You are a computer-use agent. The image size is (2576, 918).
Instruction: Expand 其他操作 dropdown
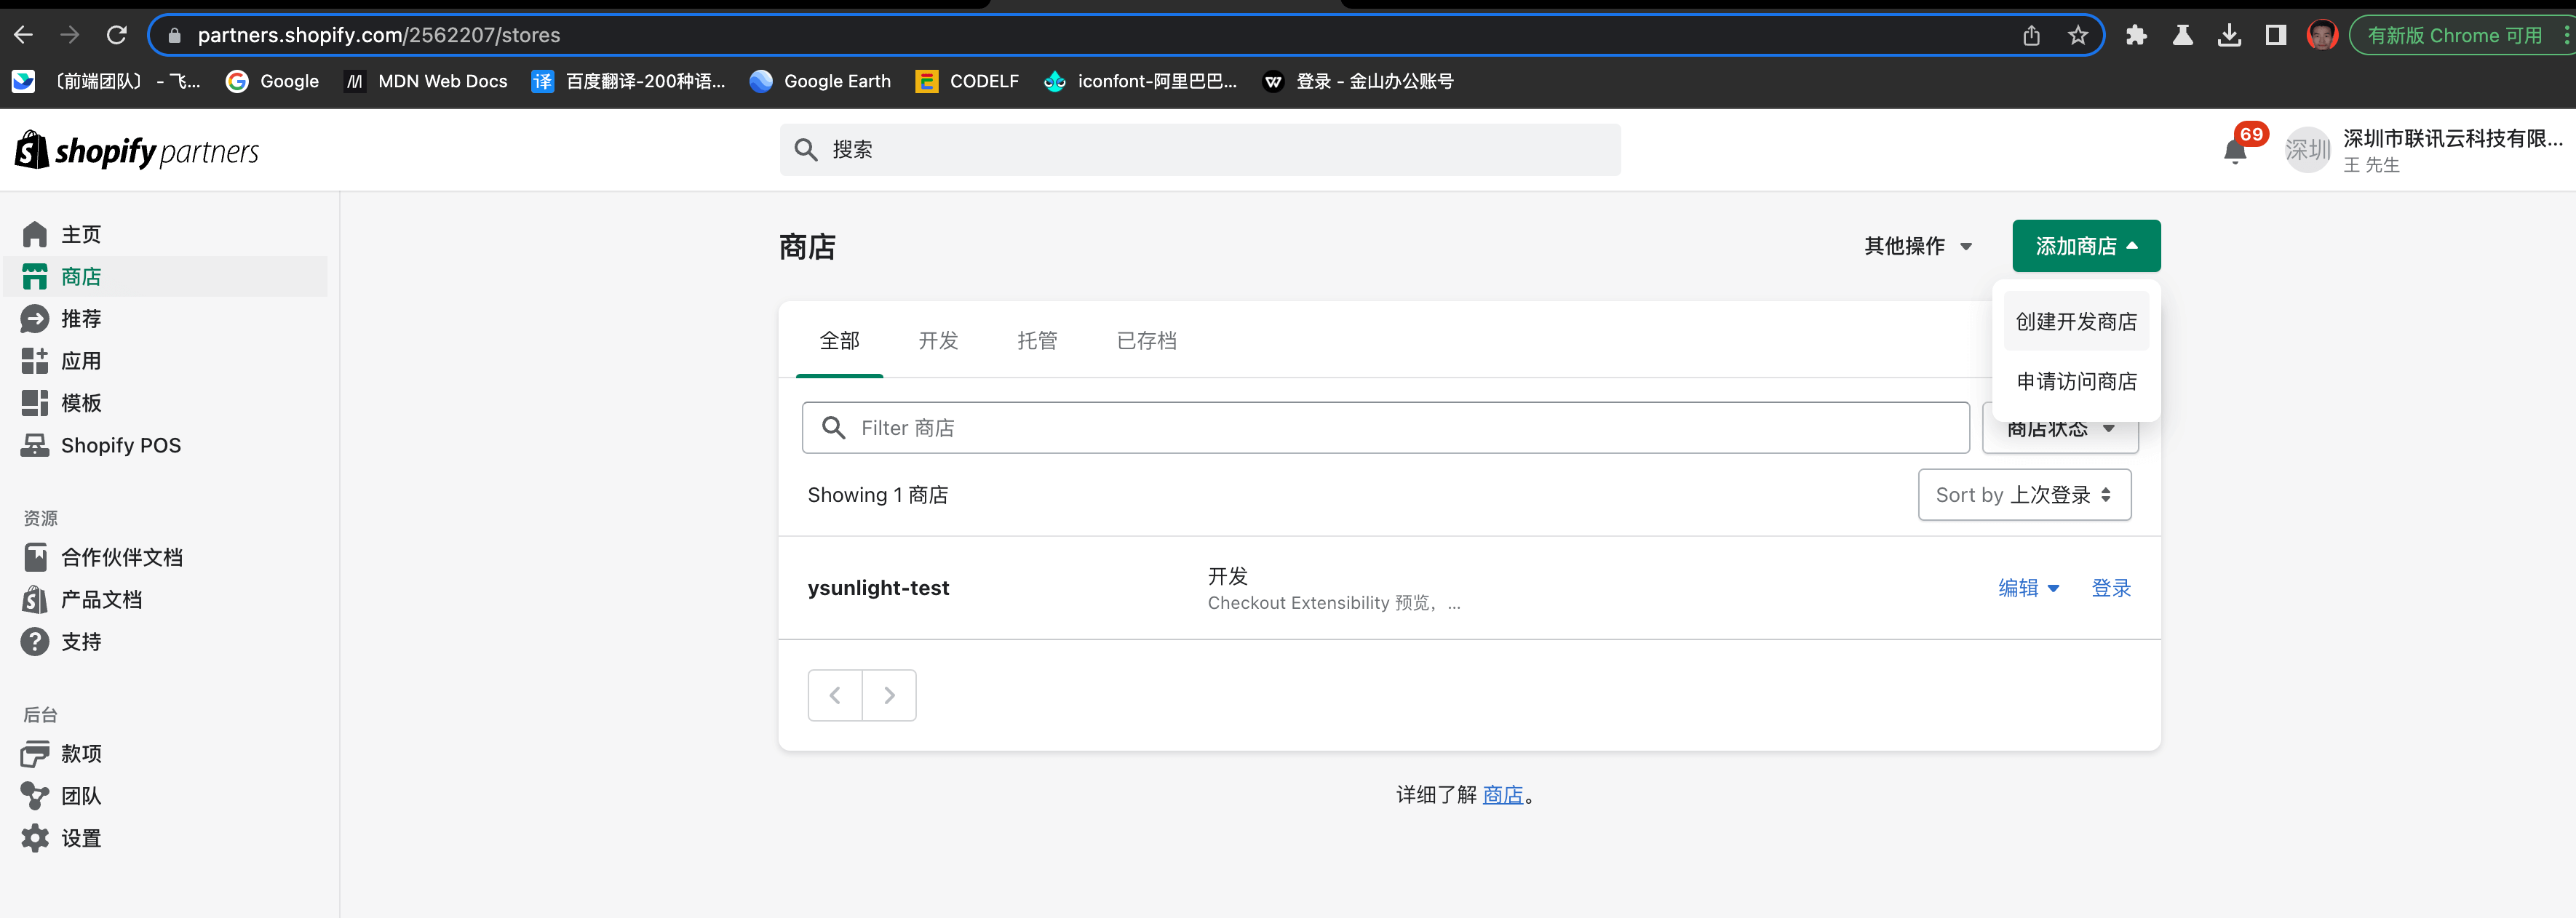pyautogui.click(x=1917, y=246)
